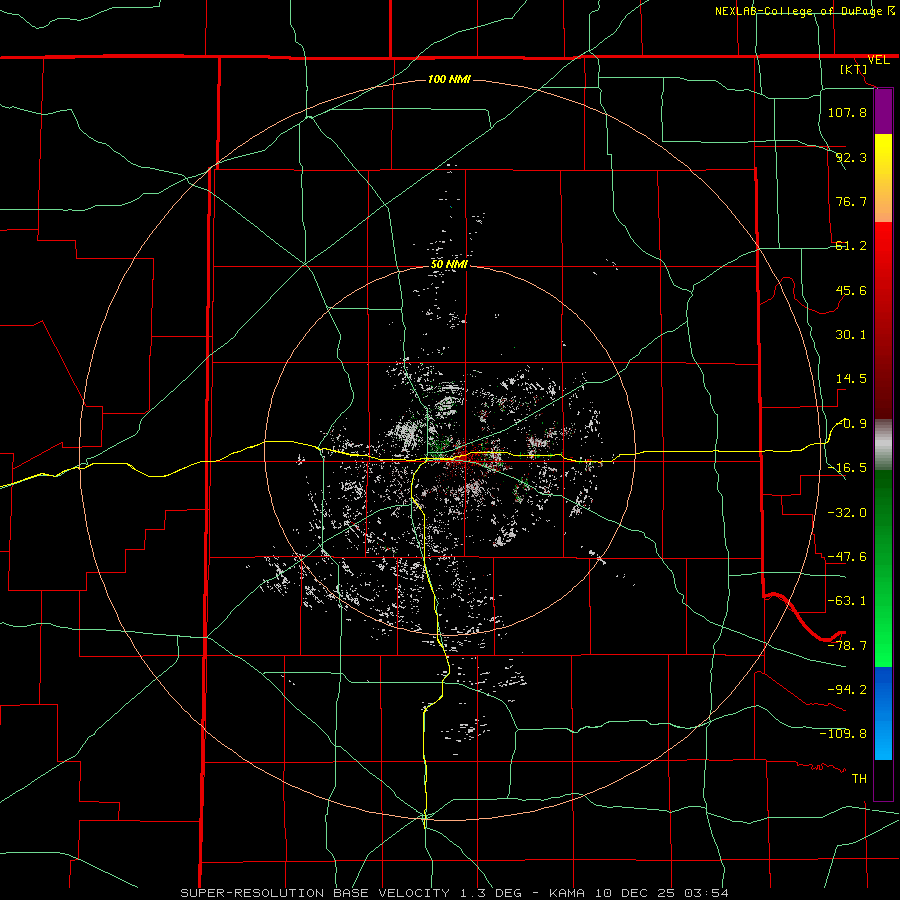Select the -47.6 legend value
900x900 pixels.
[x=847, y=557]
